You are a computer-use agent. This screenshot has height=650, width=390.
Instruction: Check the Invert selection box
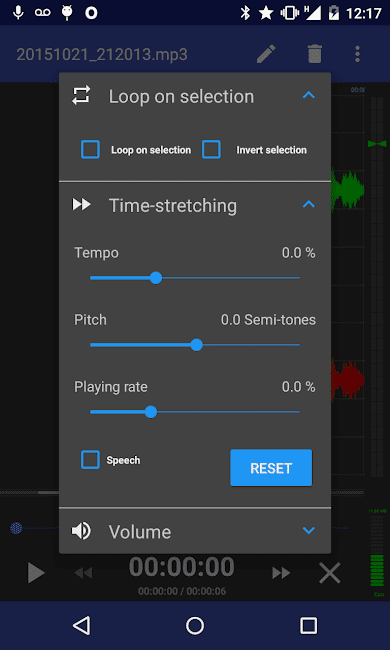(x=211, y=150)
